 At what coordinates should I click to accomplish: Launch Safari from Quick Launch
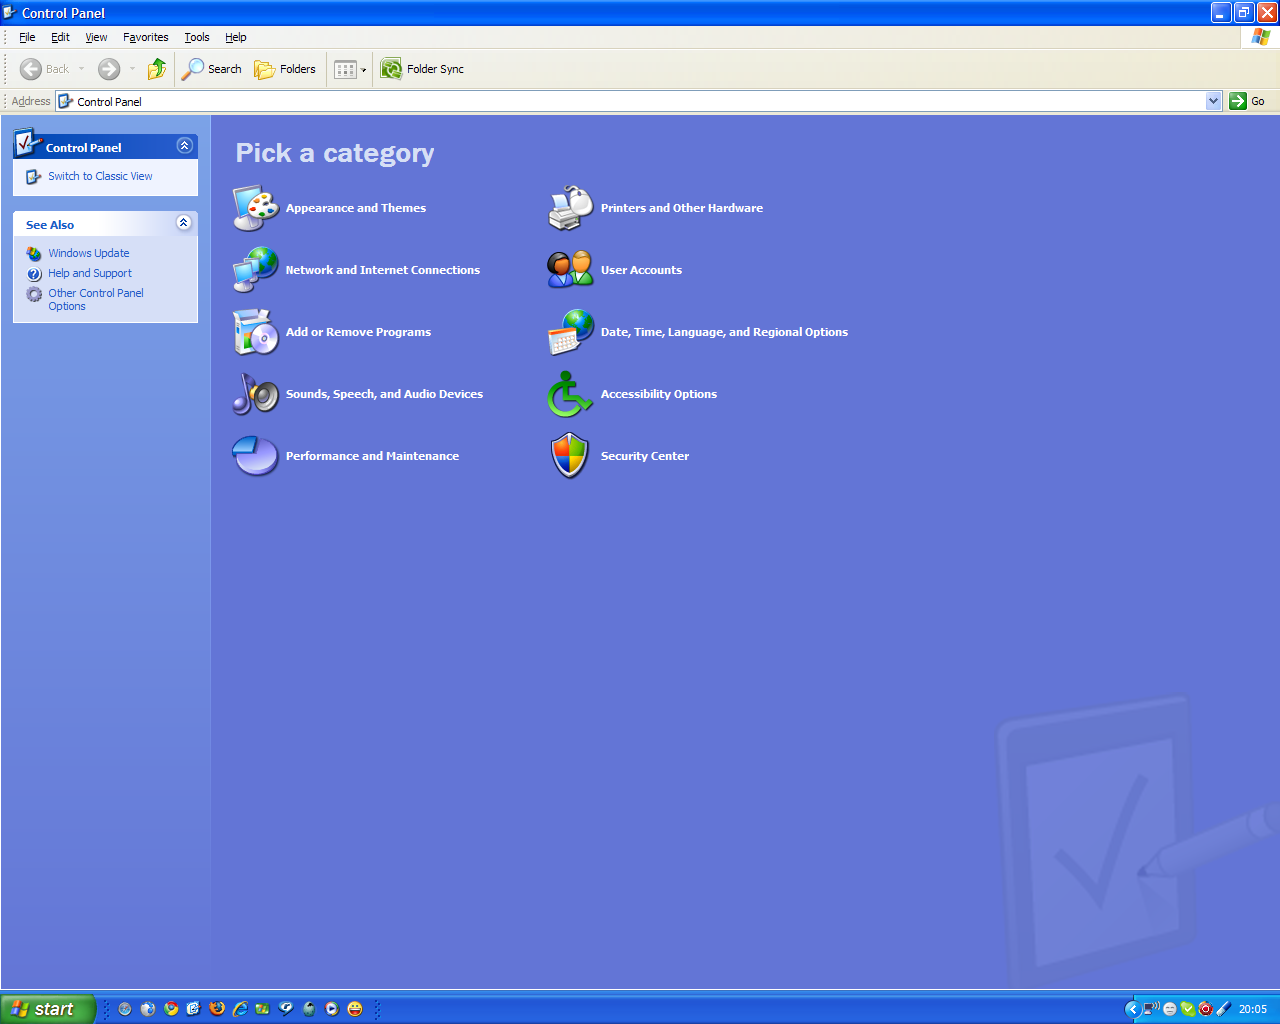click(125, 1009)
